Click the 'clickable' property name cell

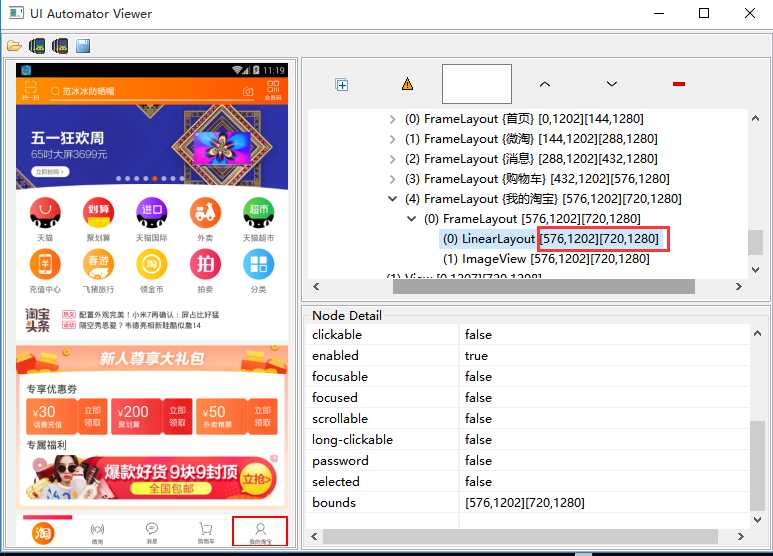pyautogui.click(x=382, y=335)
